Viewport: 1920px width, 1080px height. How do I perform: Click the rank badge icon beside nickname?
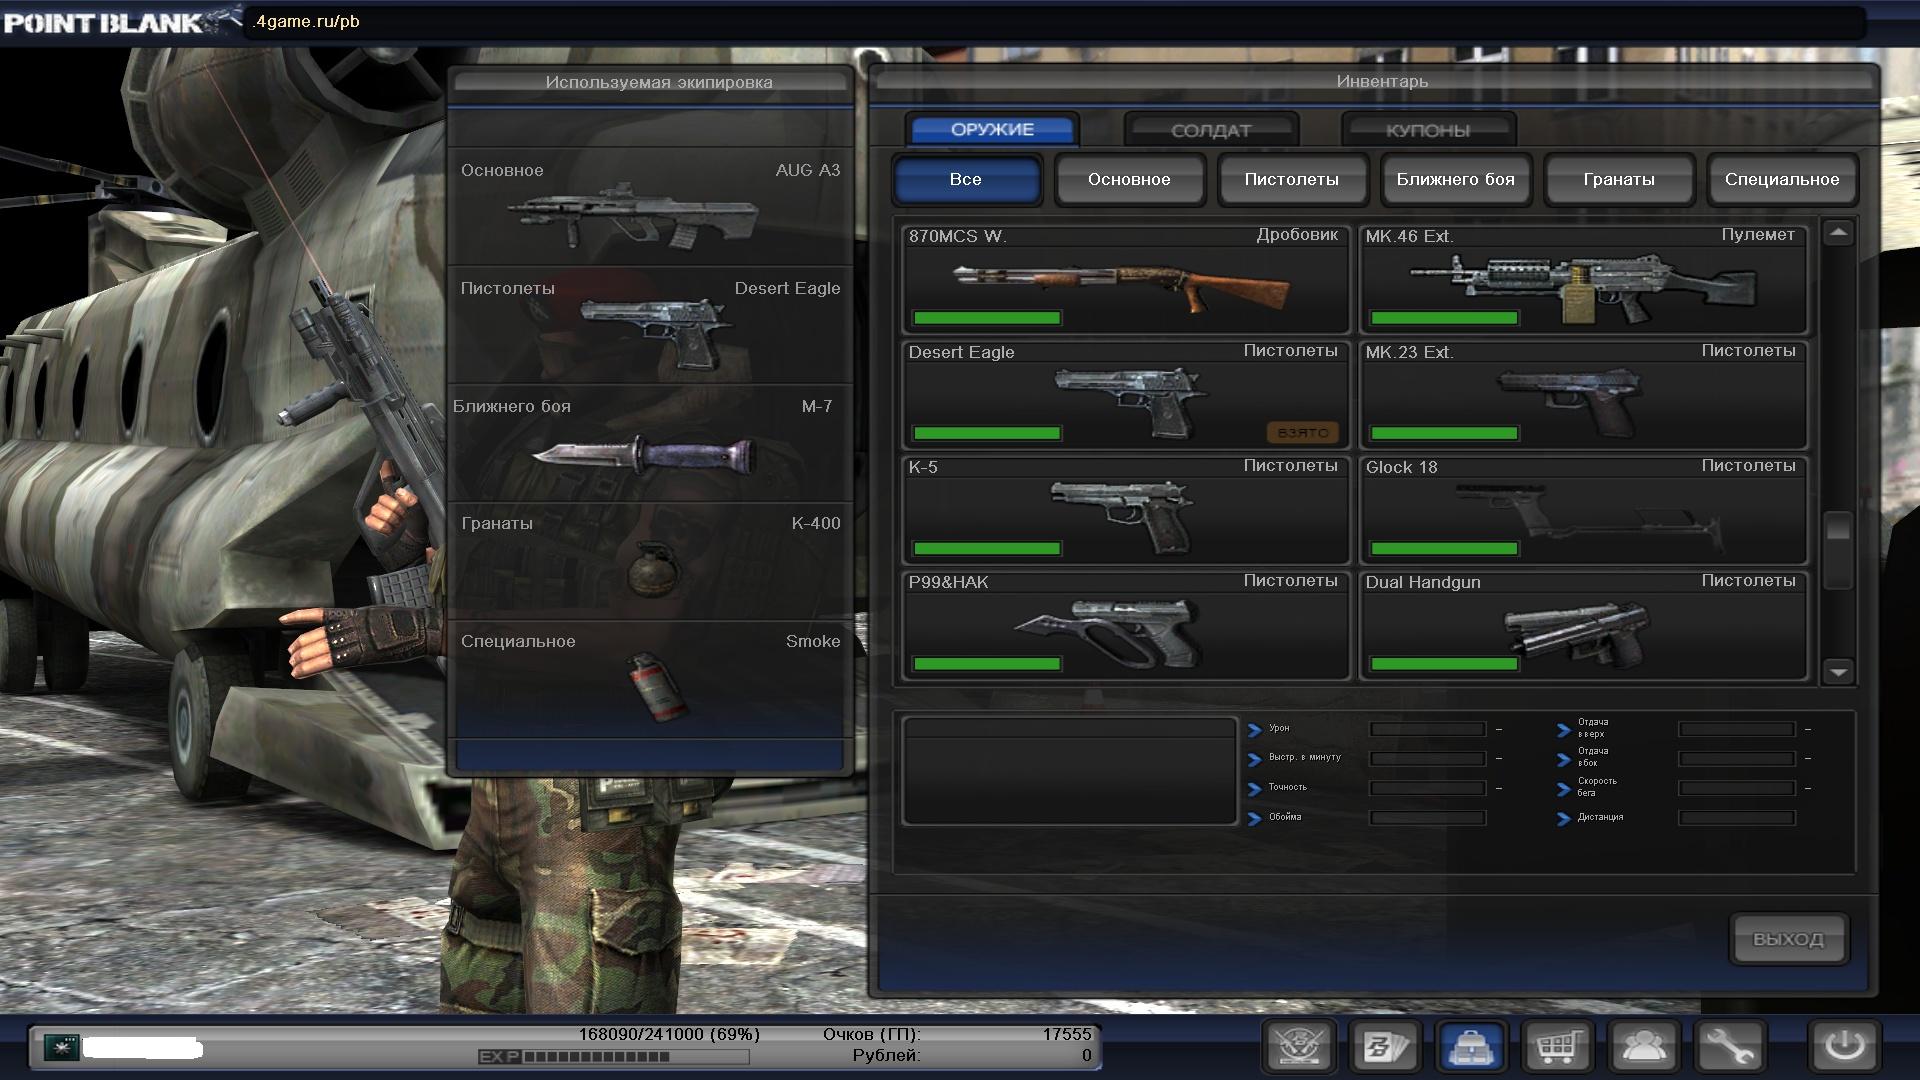click(x=62, y=1047)
